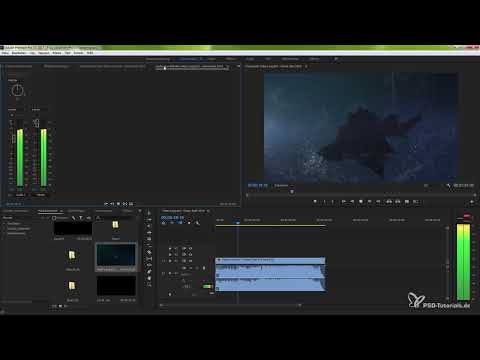This screenshot has width=480, height=360.
Task: Select the audio waveform clip on timeline
Action: click(x=270, y=278)
